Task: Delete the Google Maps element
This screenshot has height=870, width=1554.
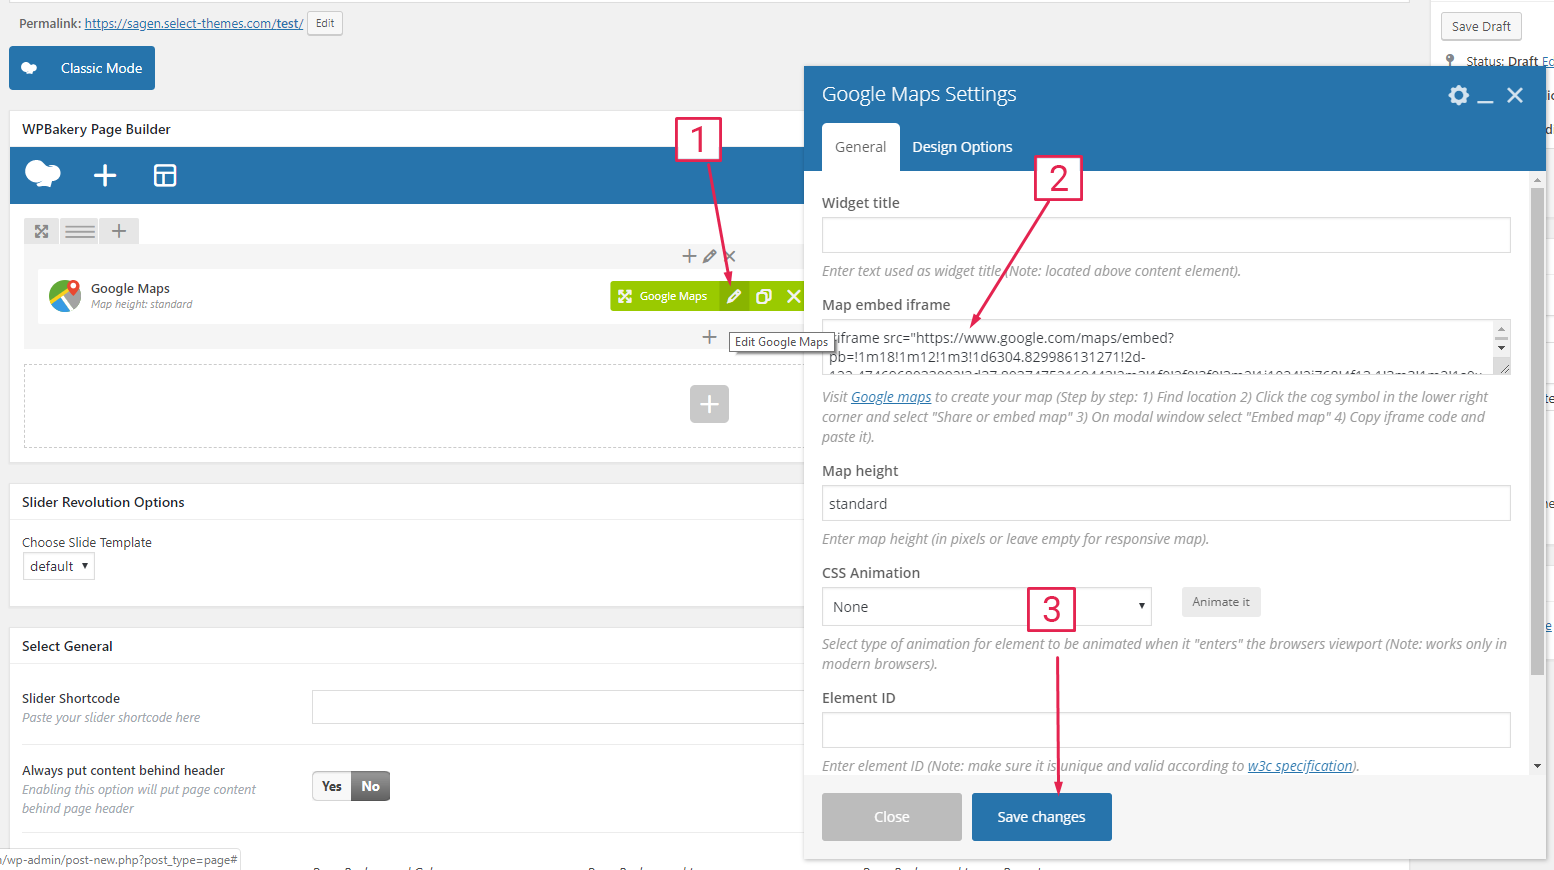Action: click(x=794, y=296)
